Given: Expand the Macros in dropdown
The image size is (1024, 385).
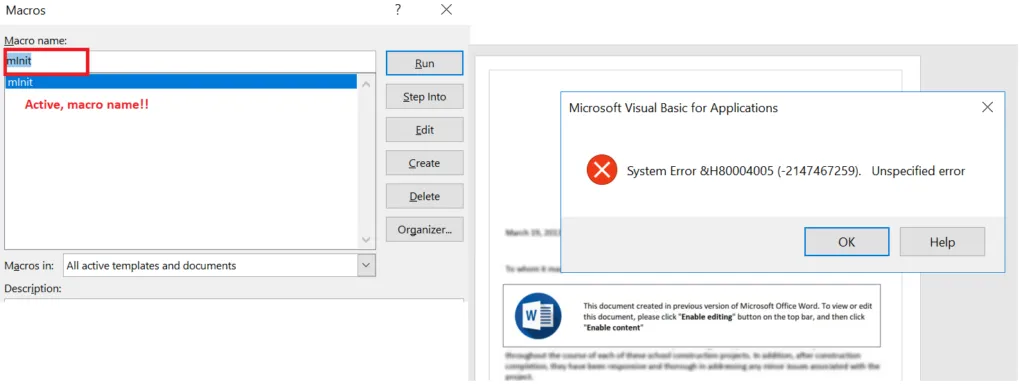Looking at the screenshot, I should 366,265.
